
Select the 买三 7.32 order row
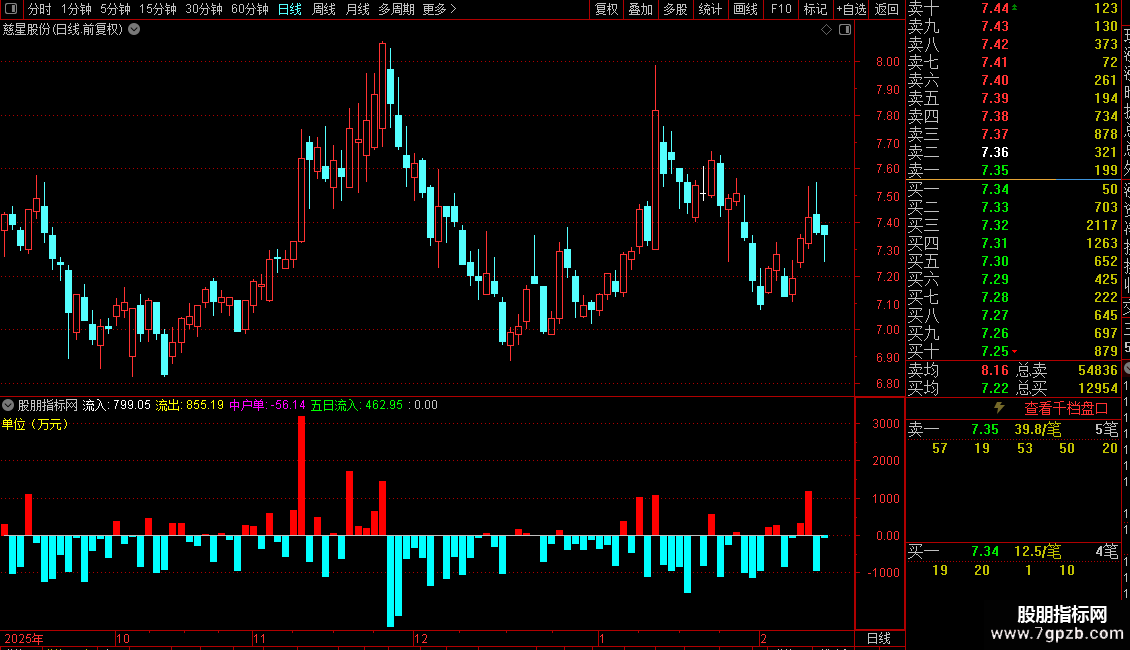click(1013, 226)
